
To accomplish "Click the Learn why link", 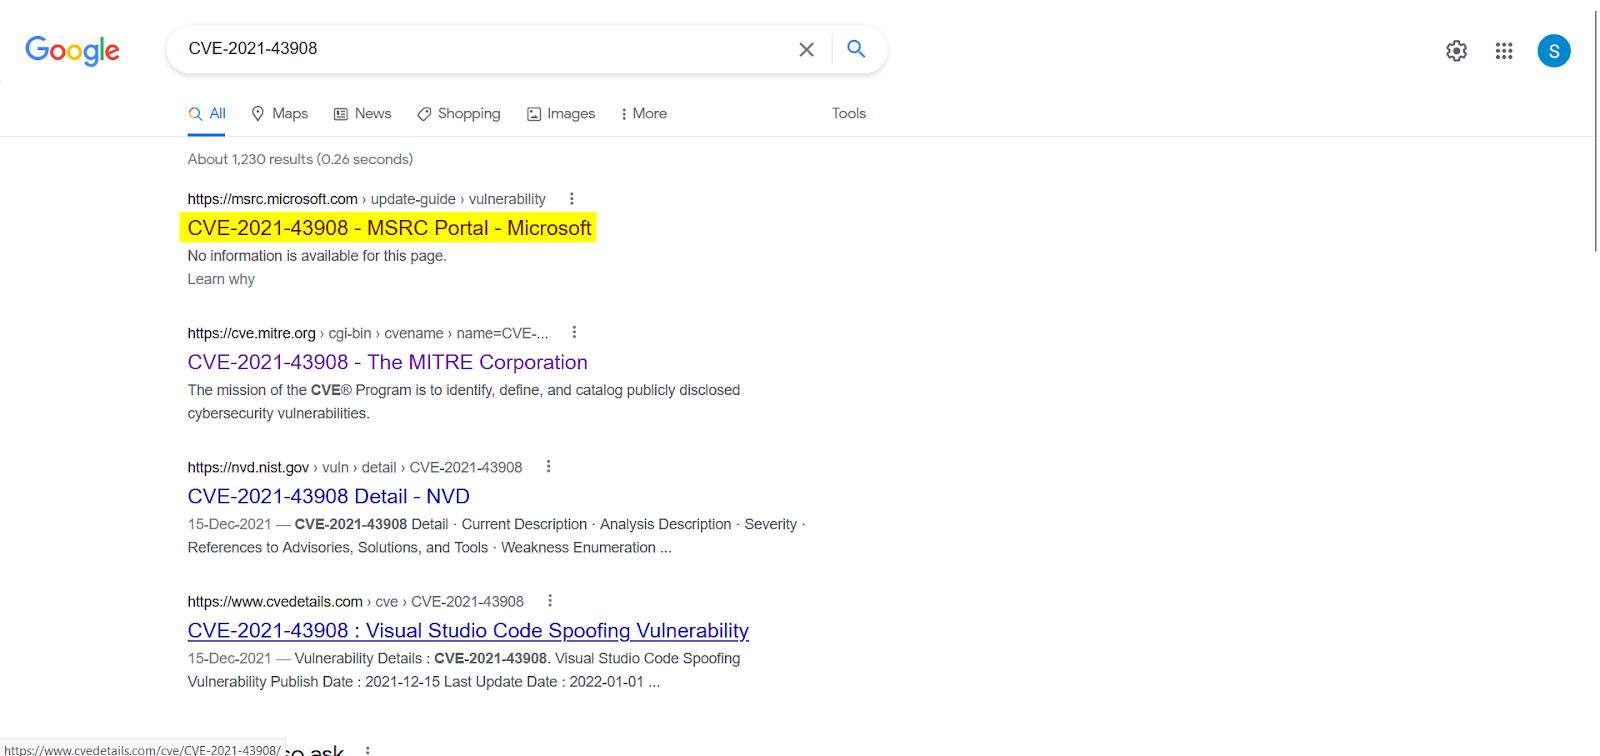I will coord(221,279).
